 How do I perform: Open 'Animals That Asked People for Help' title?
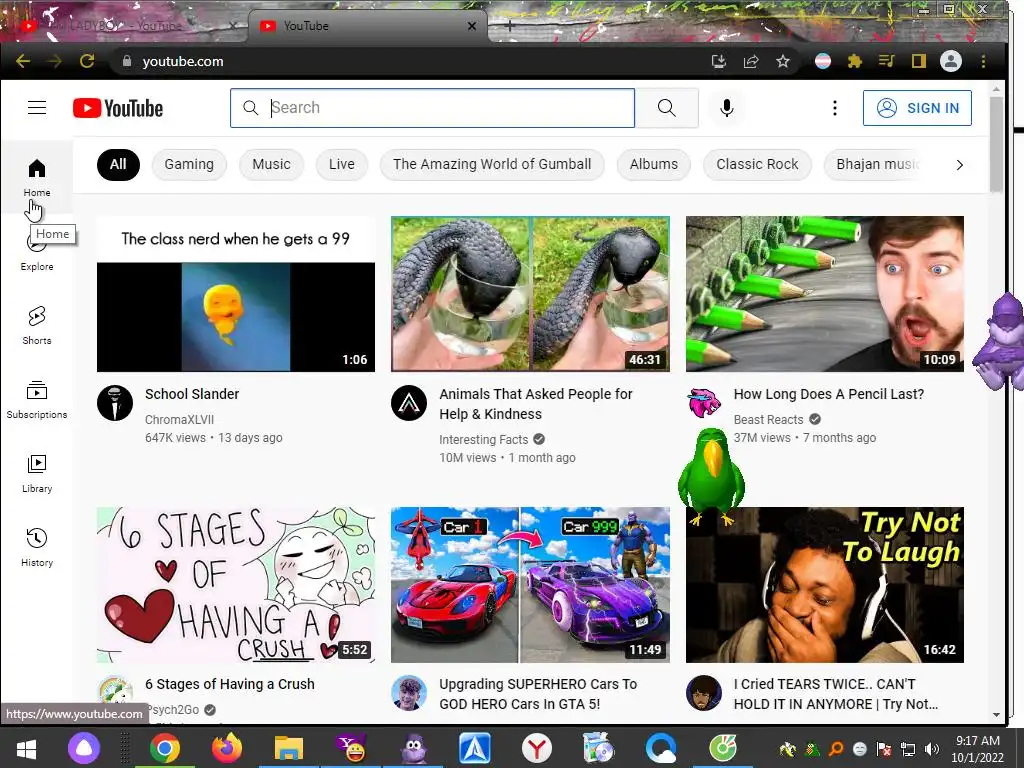click(536, 404)
